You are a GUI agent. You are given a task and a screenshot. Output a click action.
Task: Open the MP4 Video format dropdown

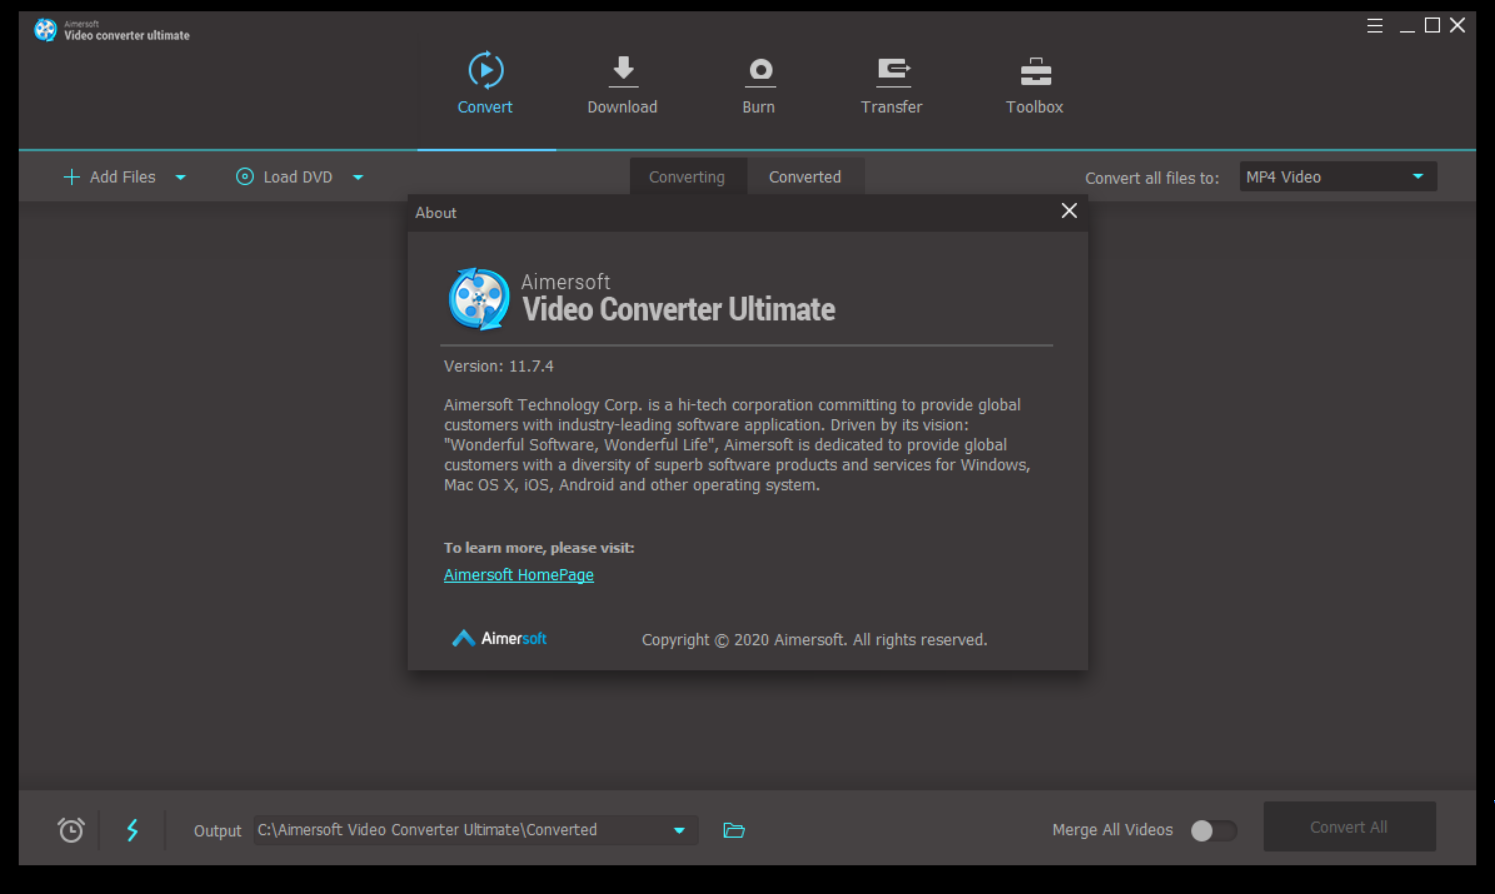click(1338, 177)
